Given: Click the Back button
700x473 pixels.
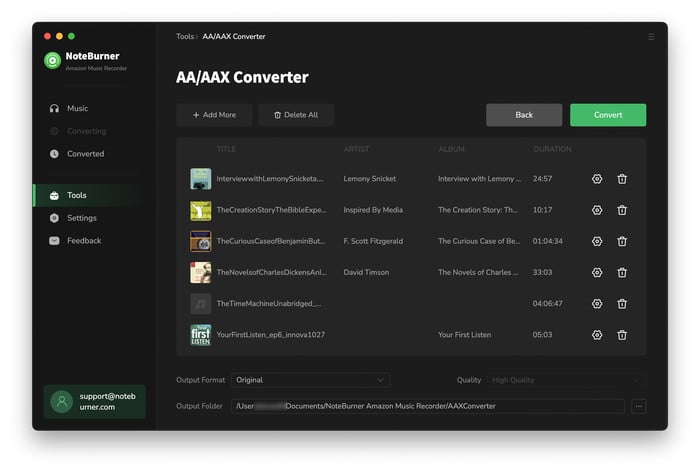Looking at the screenshot, I should (x=524, y=115).
